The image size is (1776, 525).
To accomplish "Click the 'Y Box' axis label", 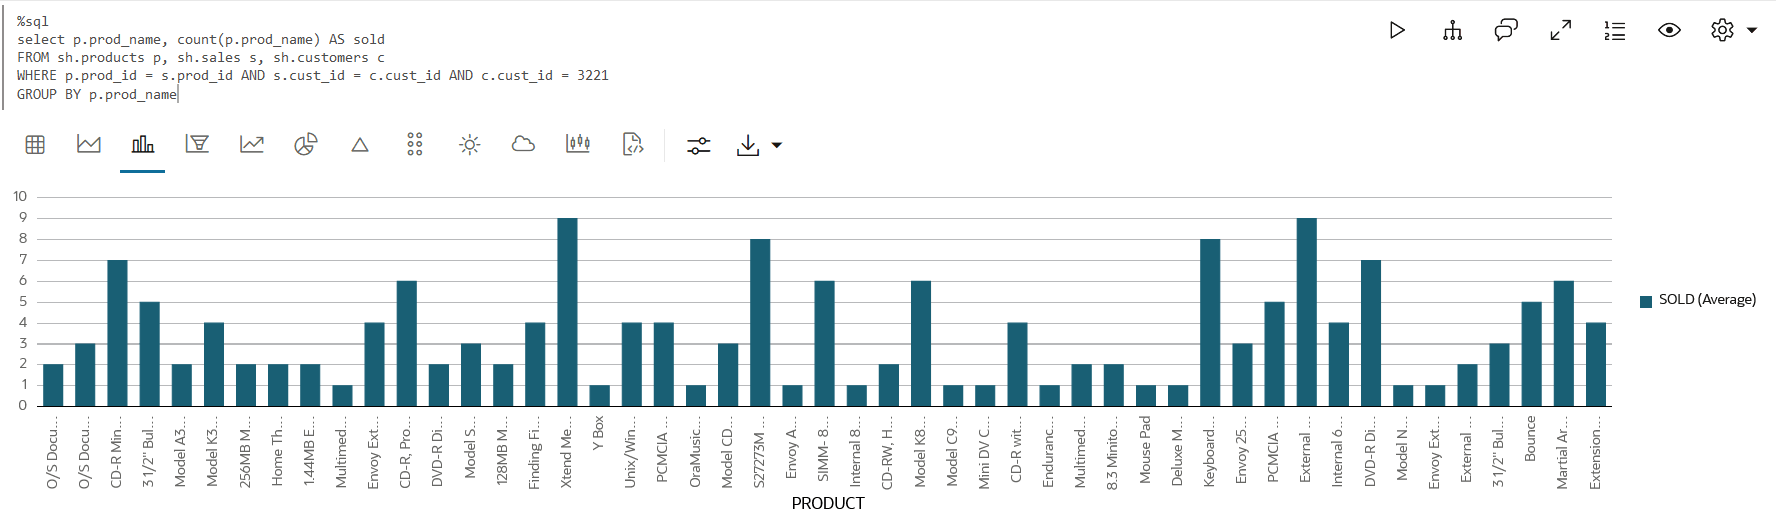I will (x=599, y=433).
